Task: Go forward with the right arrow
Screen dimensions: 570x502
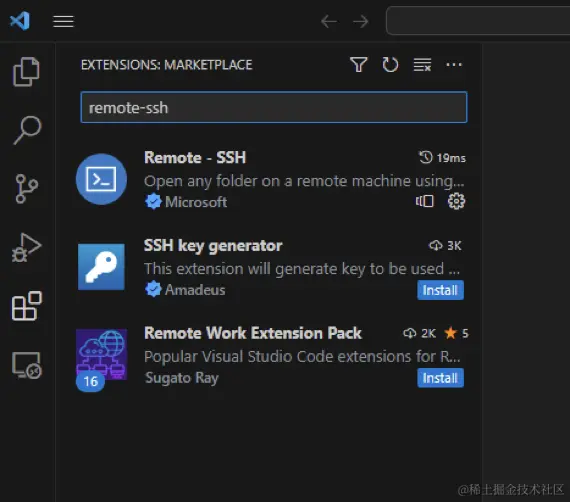Action: coord(361,21)
